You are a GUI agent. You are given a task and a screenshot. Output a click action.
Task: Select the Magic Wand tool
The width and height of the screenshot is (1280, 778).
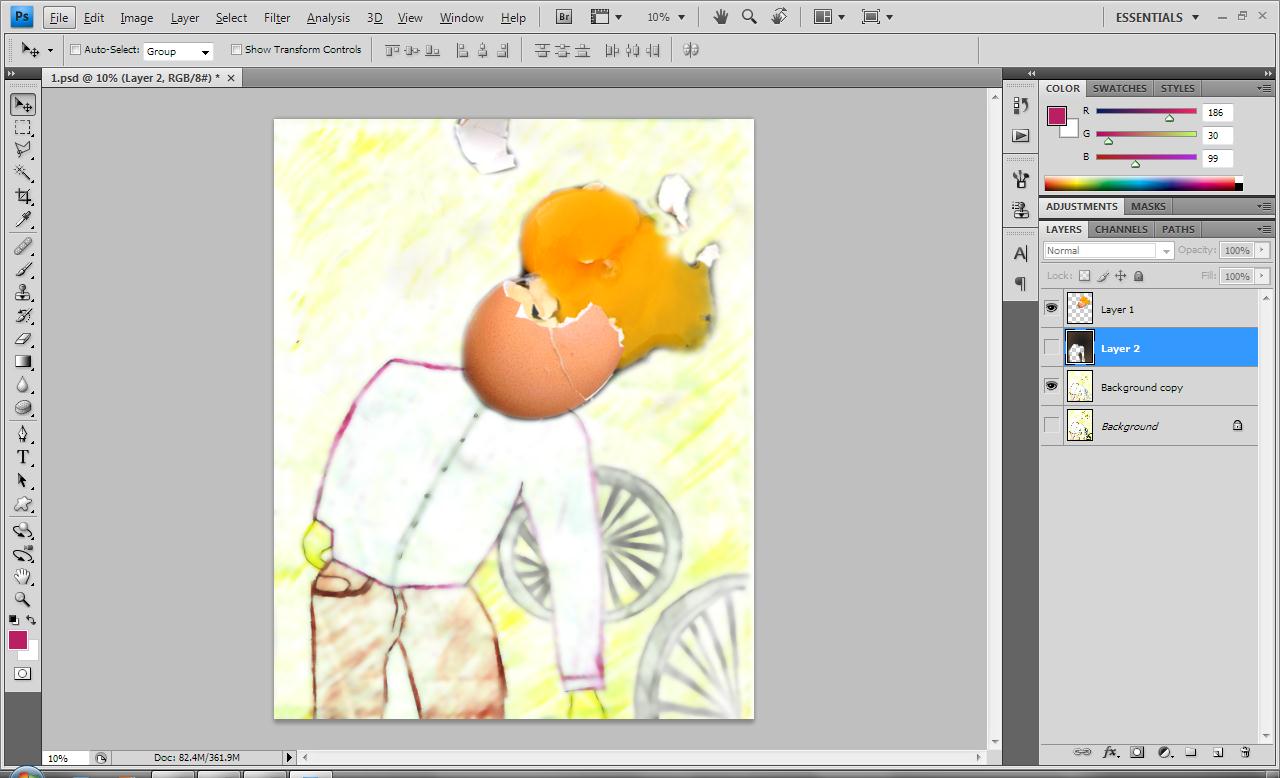[x=22, y=174]
